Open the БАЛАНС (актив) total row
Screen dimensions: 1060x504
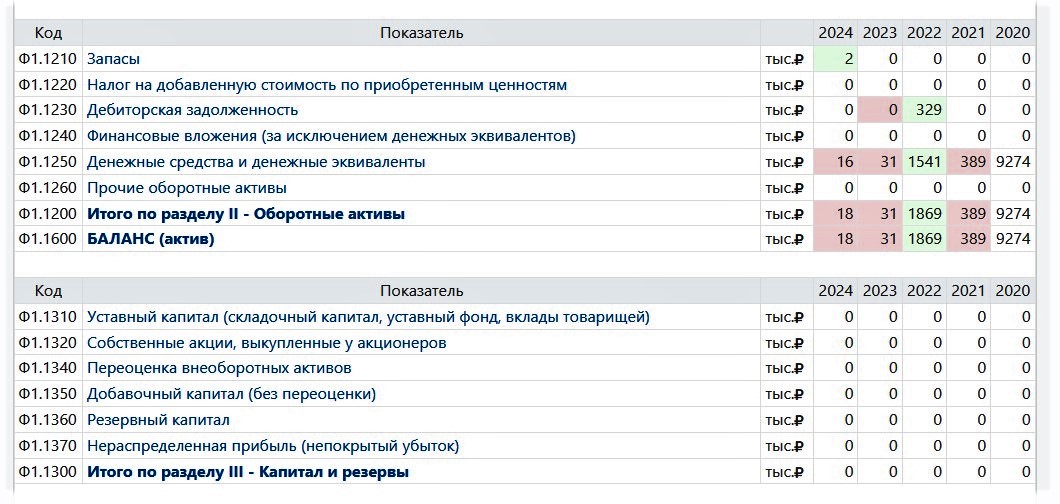coord(151,239)
